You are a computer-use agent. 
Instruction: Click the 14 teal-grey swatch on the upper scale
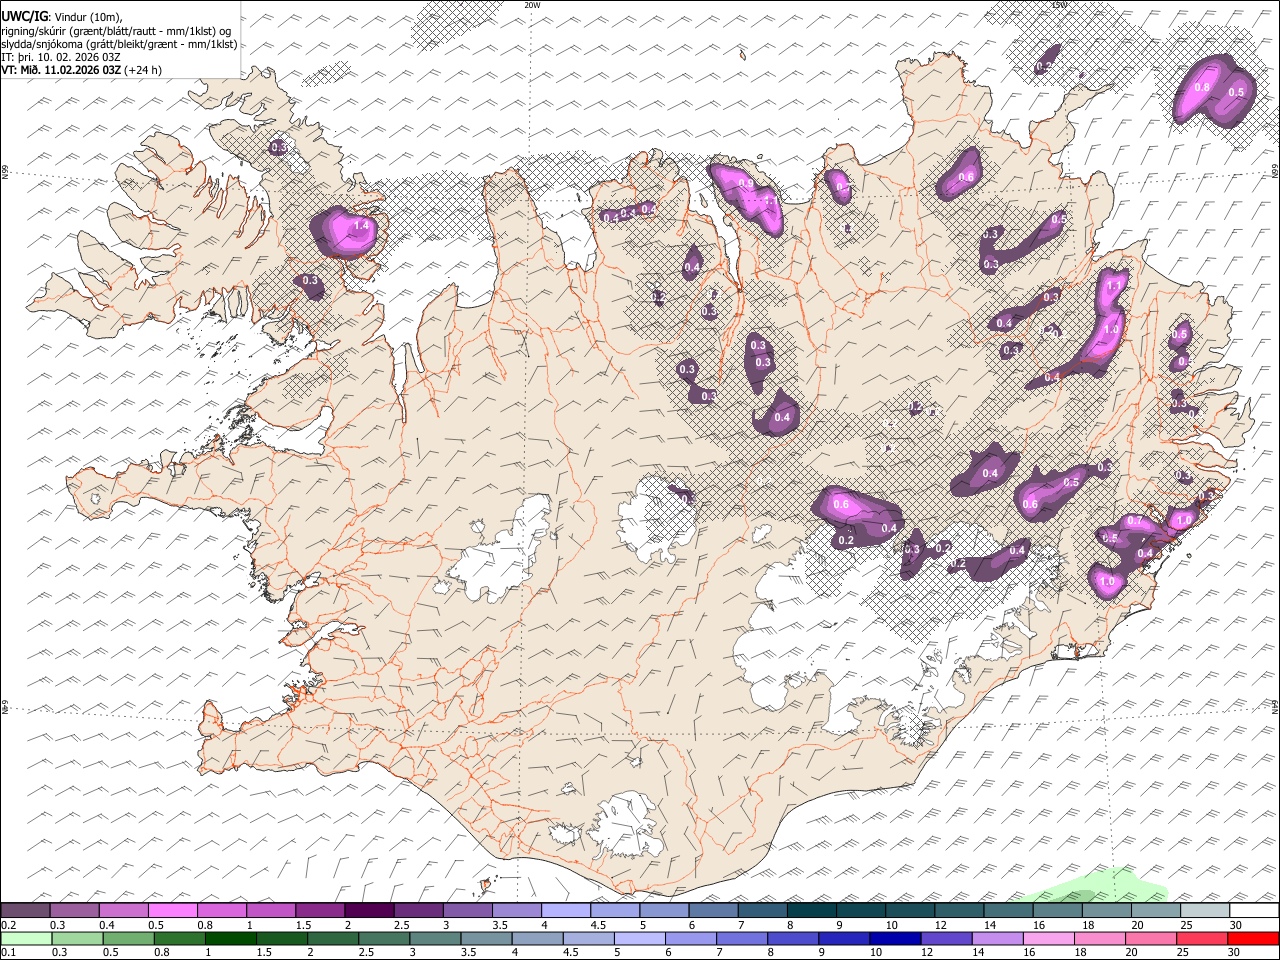[x=1009, y=910]
